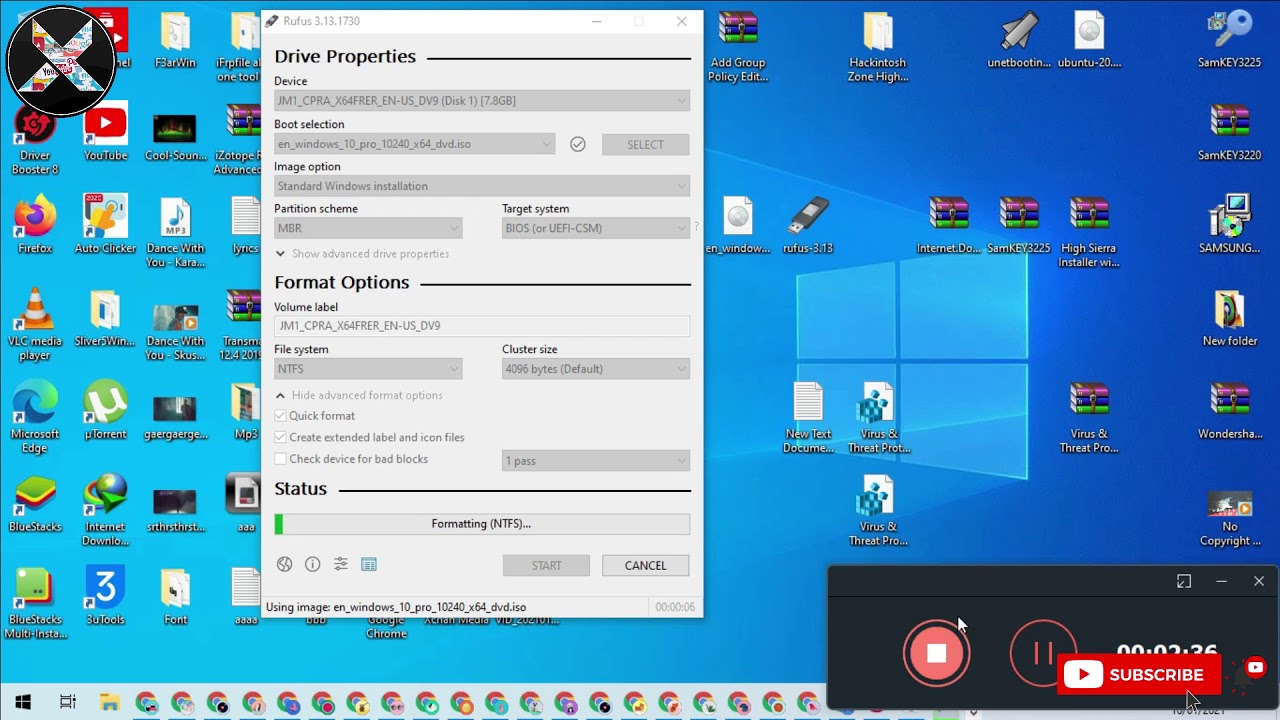
Task: Open Hackintosh Zone High folder
Action: (878, 47)
